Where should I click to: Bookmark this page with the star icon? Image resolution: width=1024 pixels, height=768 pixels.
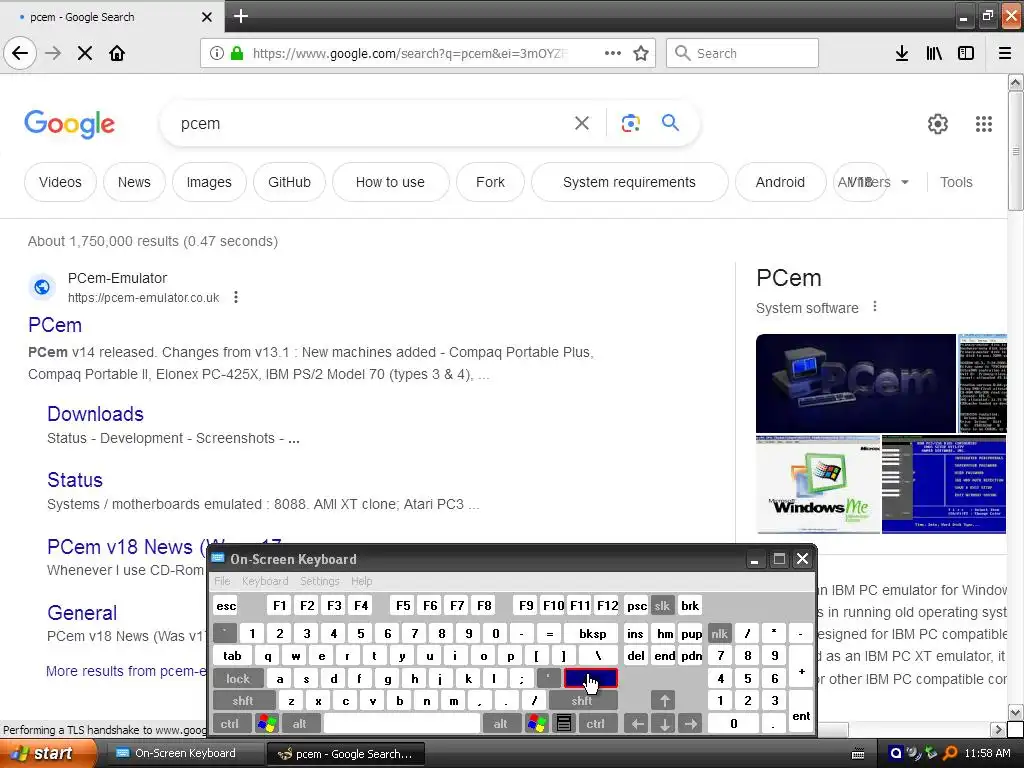[x=641, y=54]
